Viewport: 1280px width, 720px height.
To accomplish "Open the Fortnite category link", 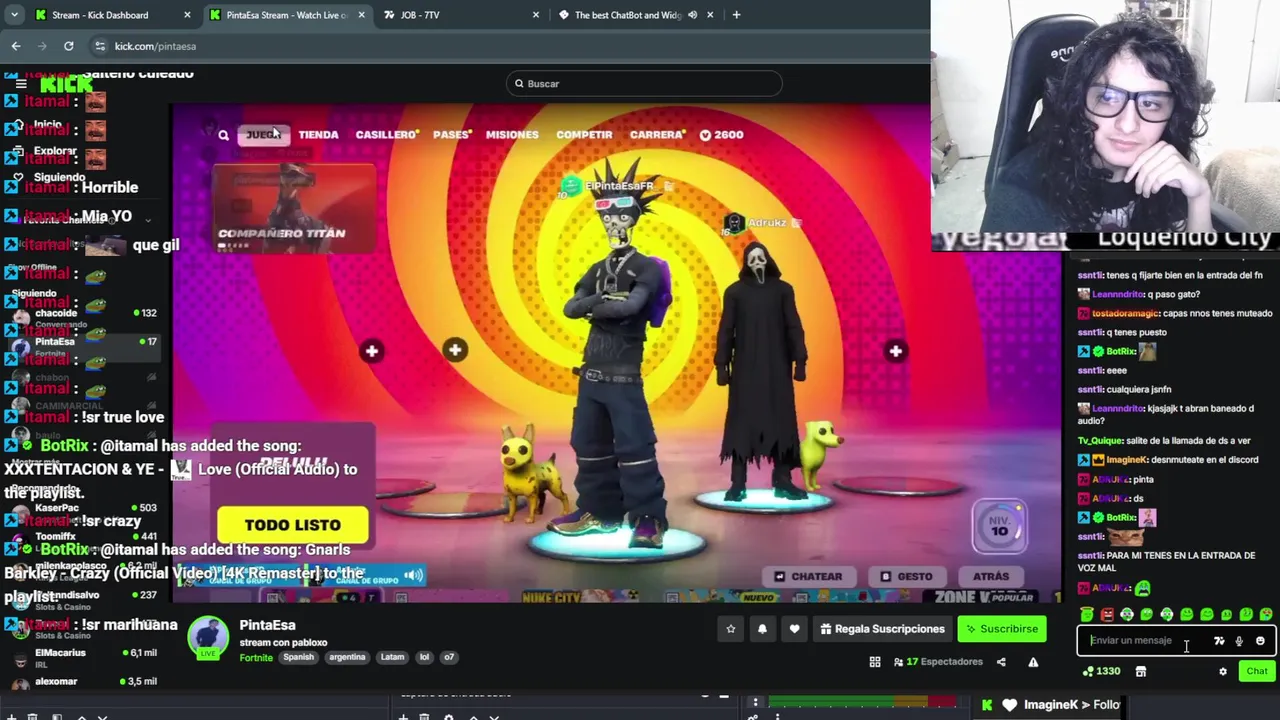I will point(256,657).
